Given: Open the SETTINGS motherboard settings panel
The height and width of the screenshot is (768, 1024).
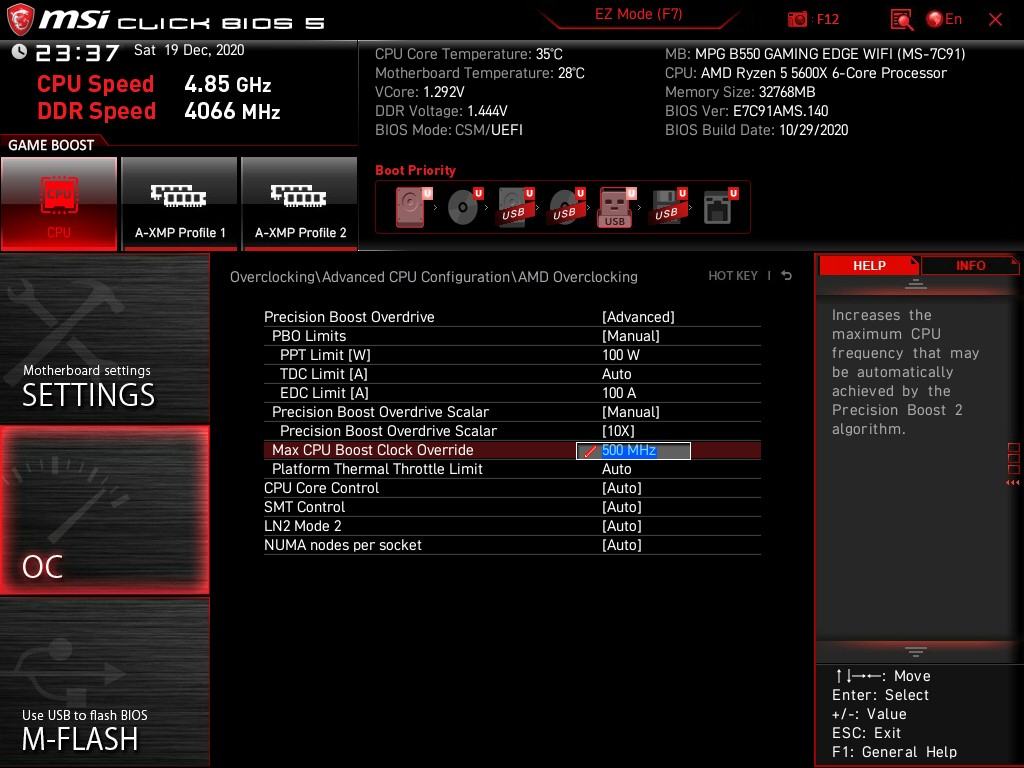Looking at the screenshot, I should (x=104, y=339).
